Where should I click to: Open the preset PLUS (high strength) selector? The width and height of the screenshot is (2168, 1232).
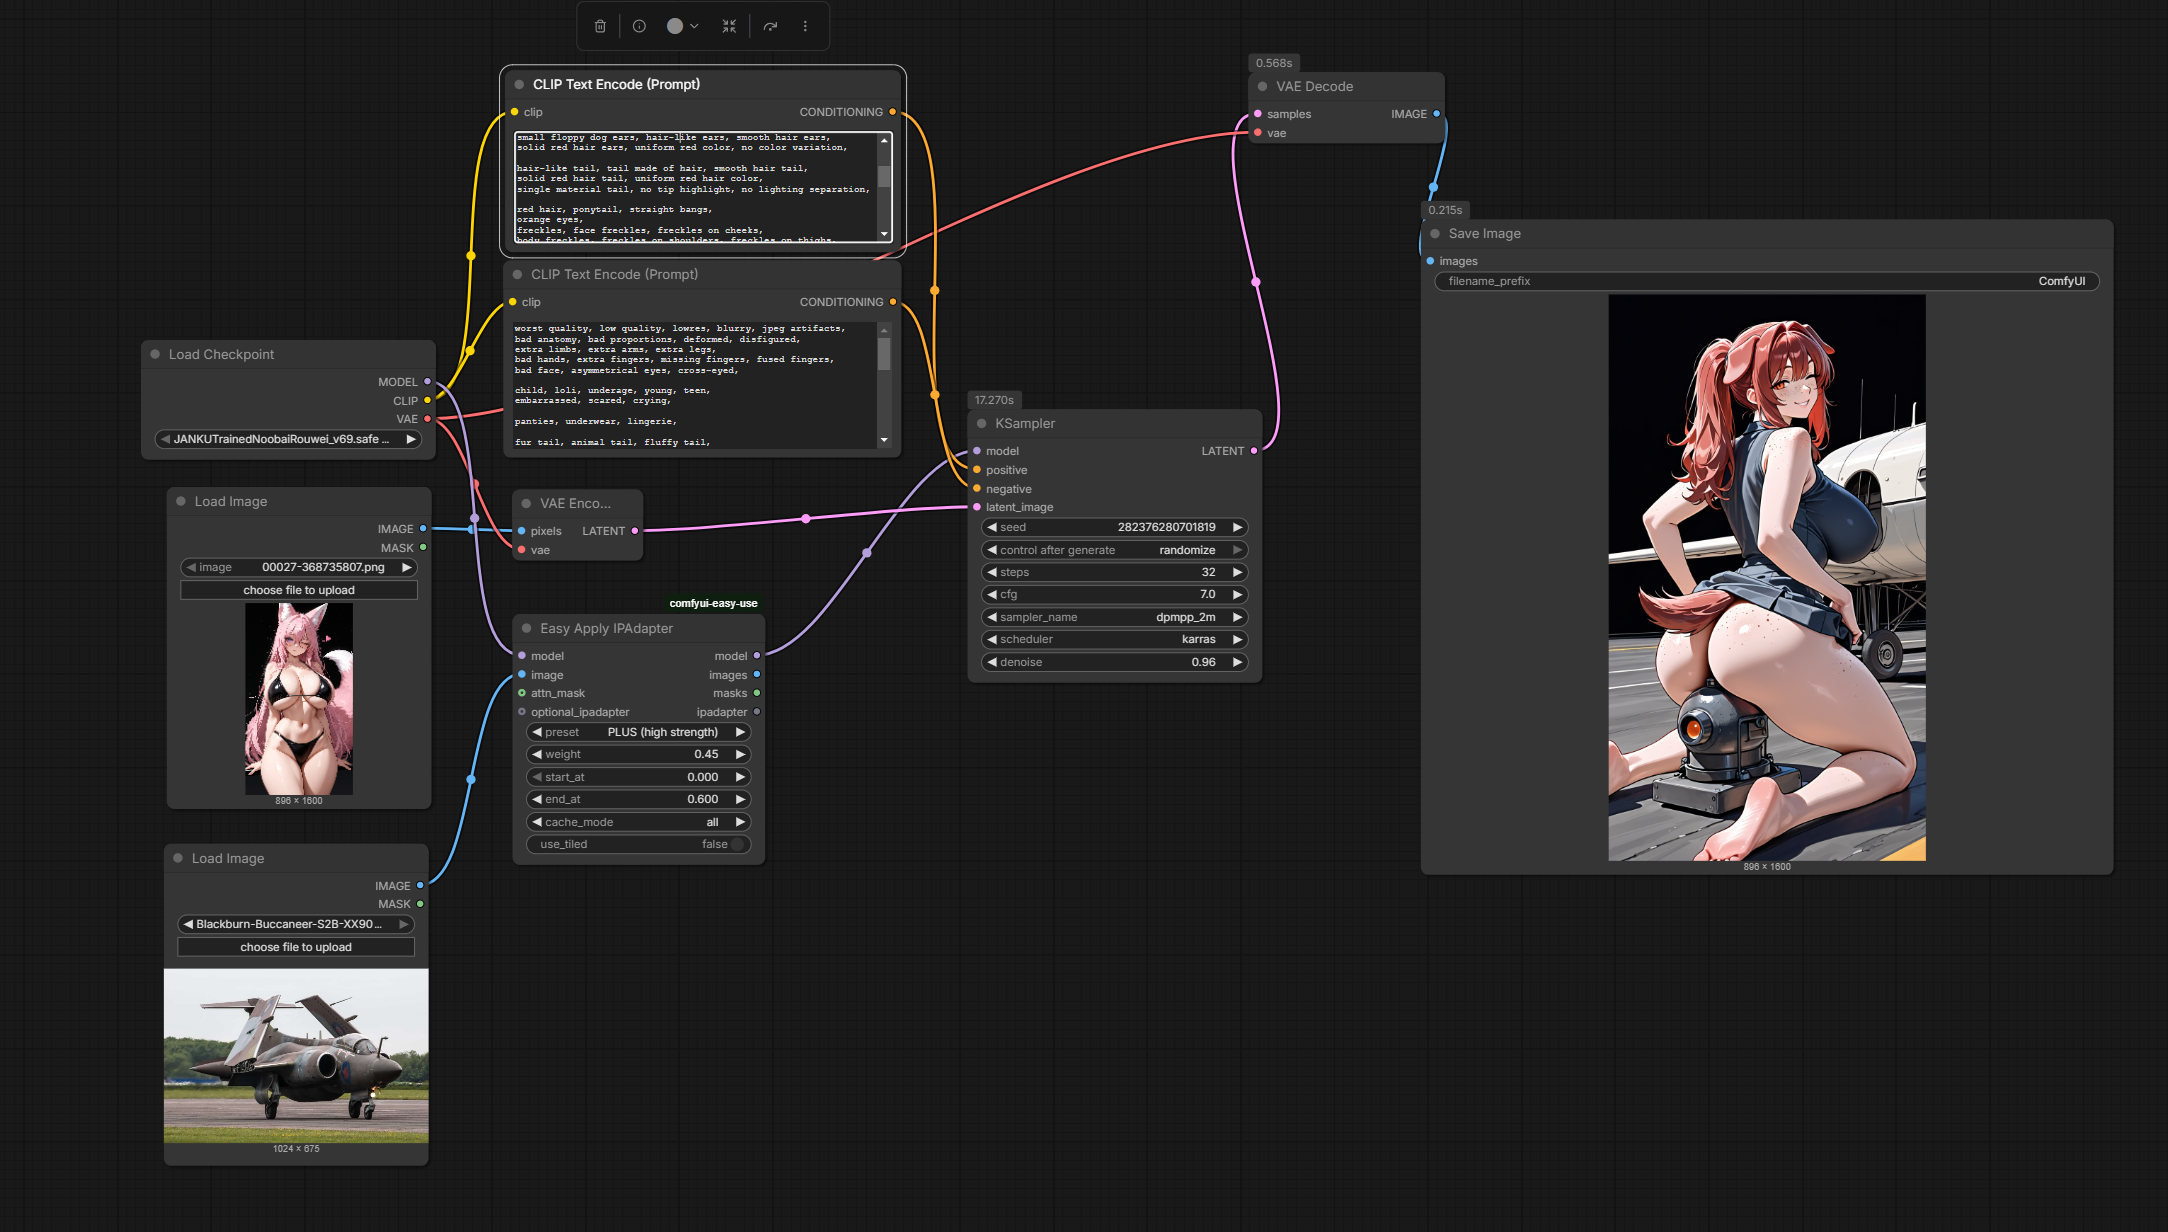639,732
